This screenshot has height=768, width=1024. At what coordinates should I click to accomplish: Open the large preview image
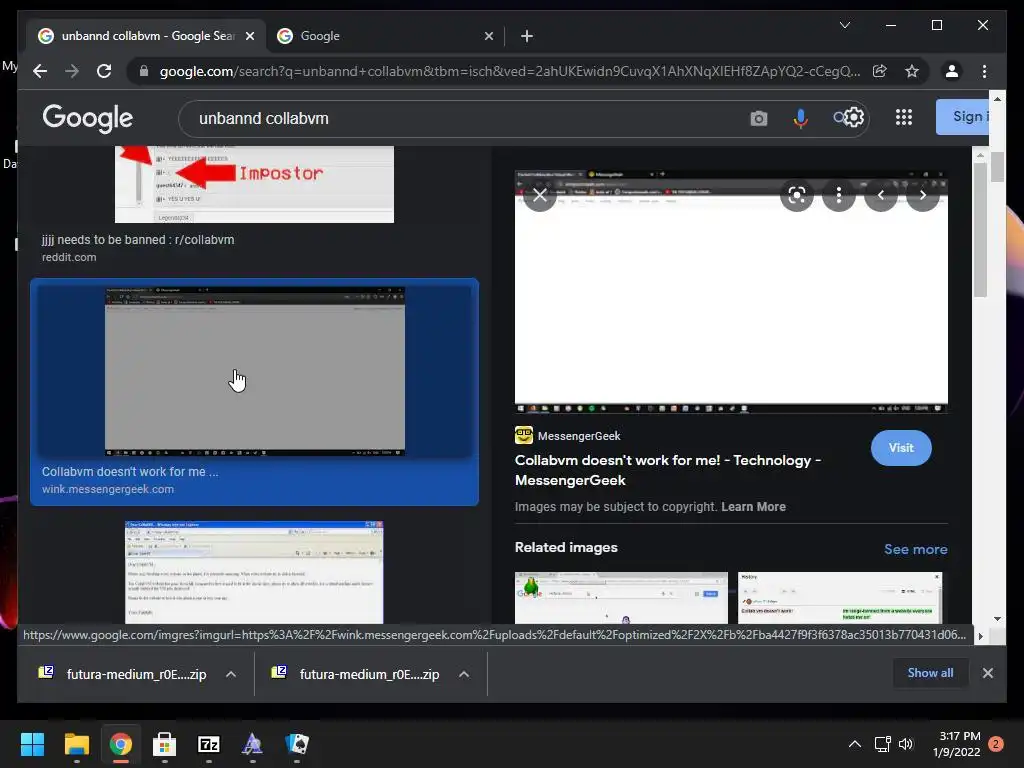[x=731, y=291]
